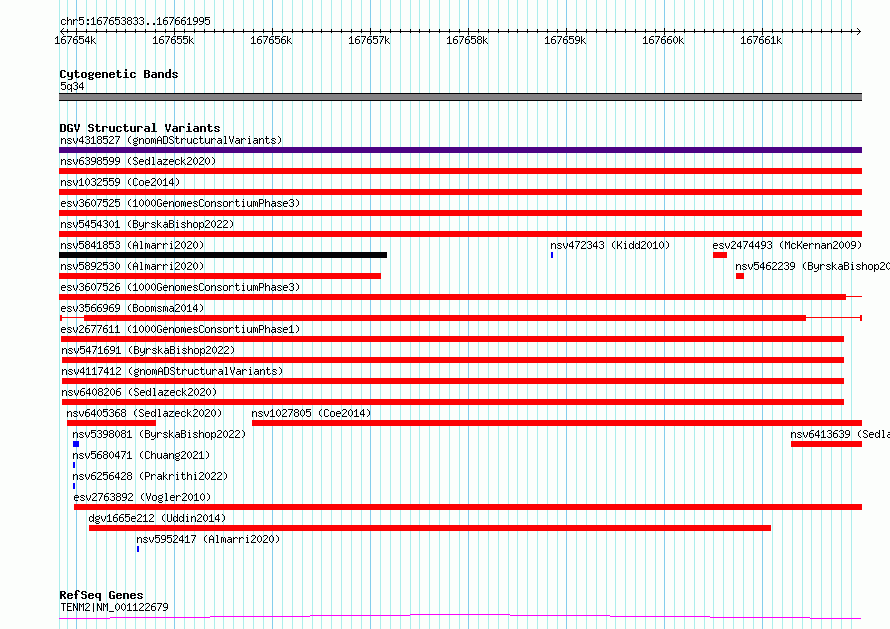The height and width of the screenshot is (629, 890).
Task: Select the purple nsv4318527 variant bar
Action: tap(460, 150)
